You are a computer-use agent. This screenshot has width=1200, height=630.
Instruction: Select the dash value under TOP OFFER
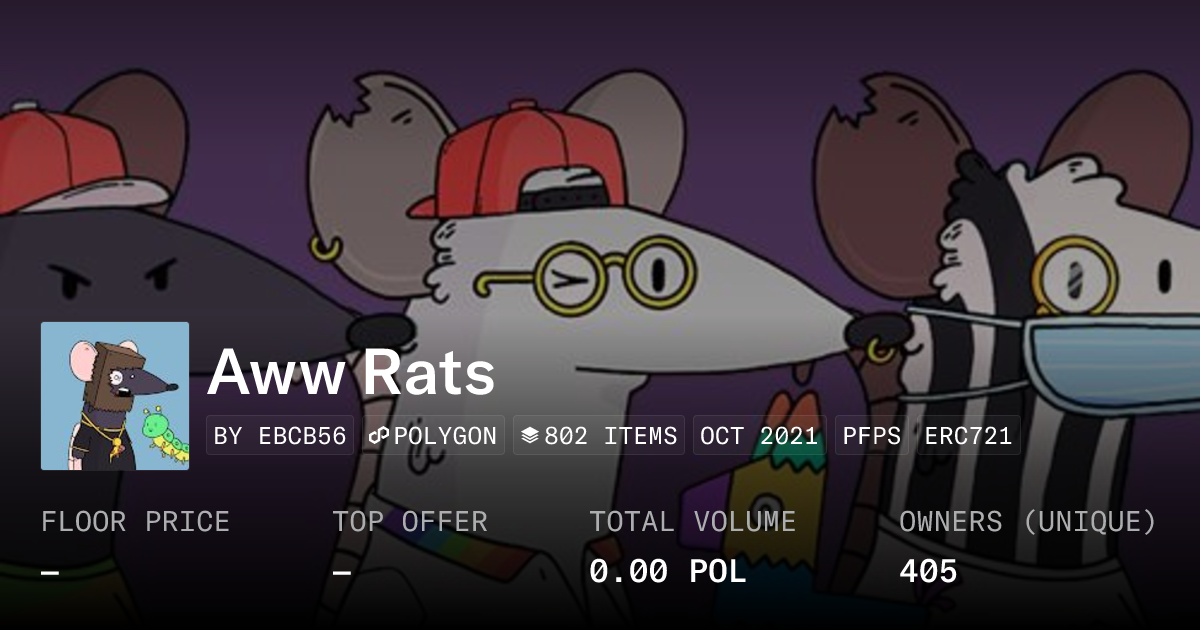point(342,572)
